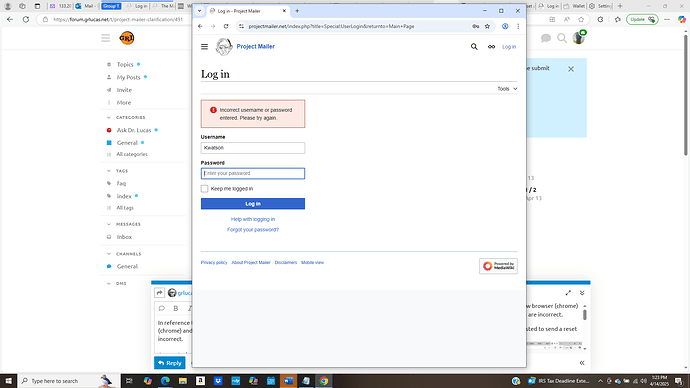Open Chrome tab search dropdown arrow
The width and height of the screenshot is (690, 388).
(x=199, y=11)
